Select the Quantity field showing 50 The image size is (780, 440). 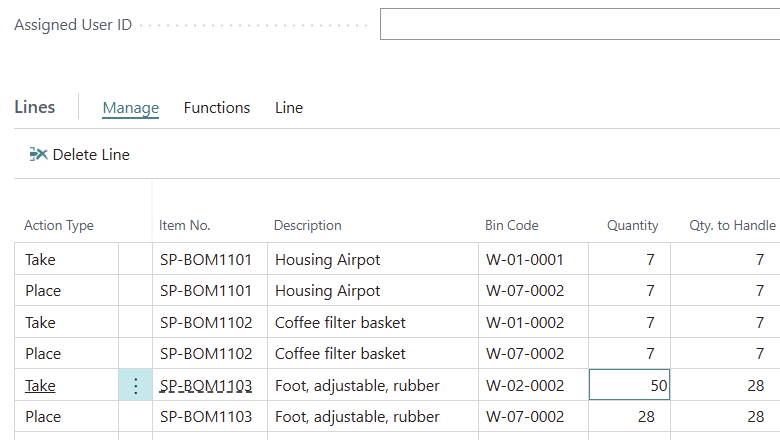pos(630,386)
